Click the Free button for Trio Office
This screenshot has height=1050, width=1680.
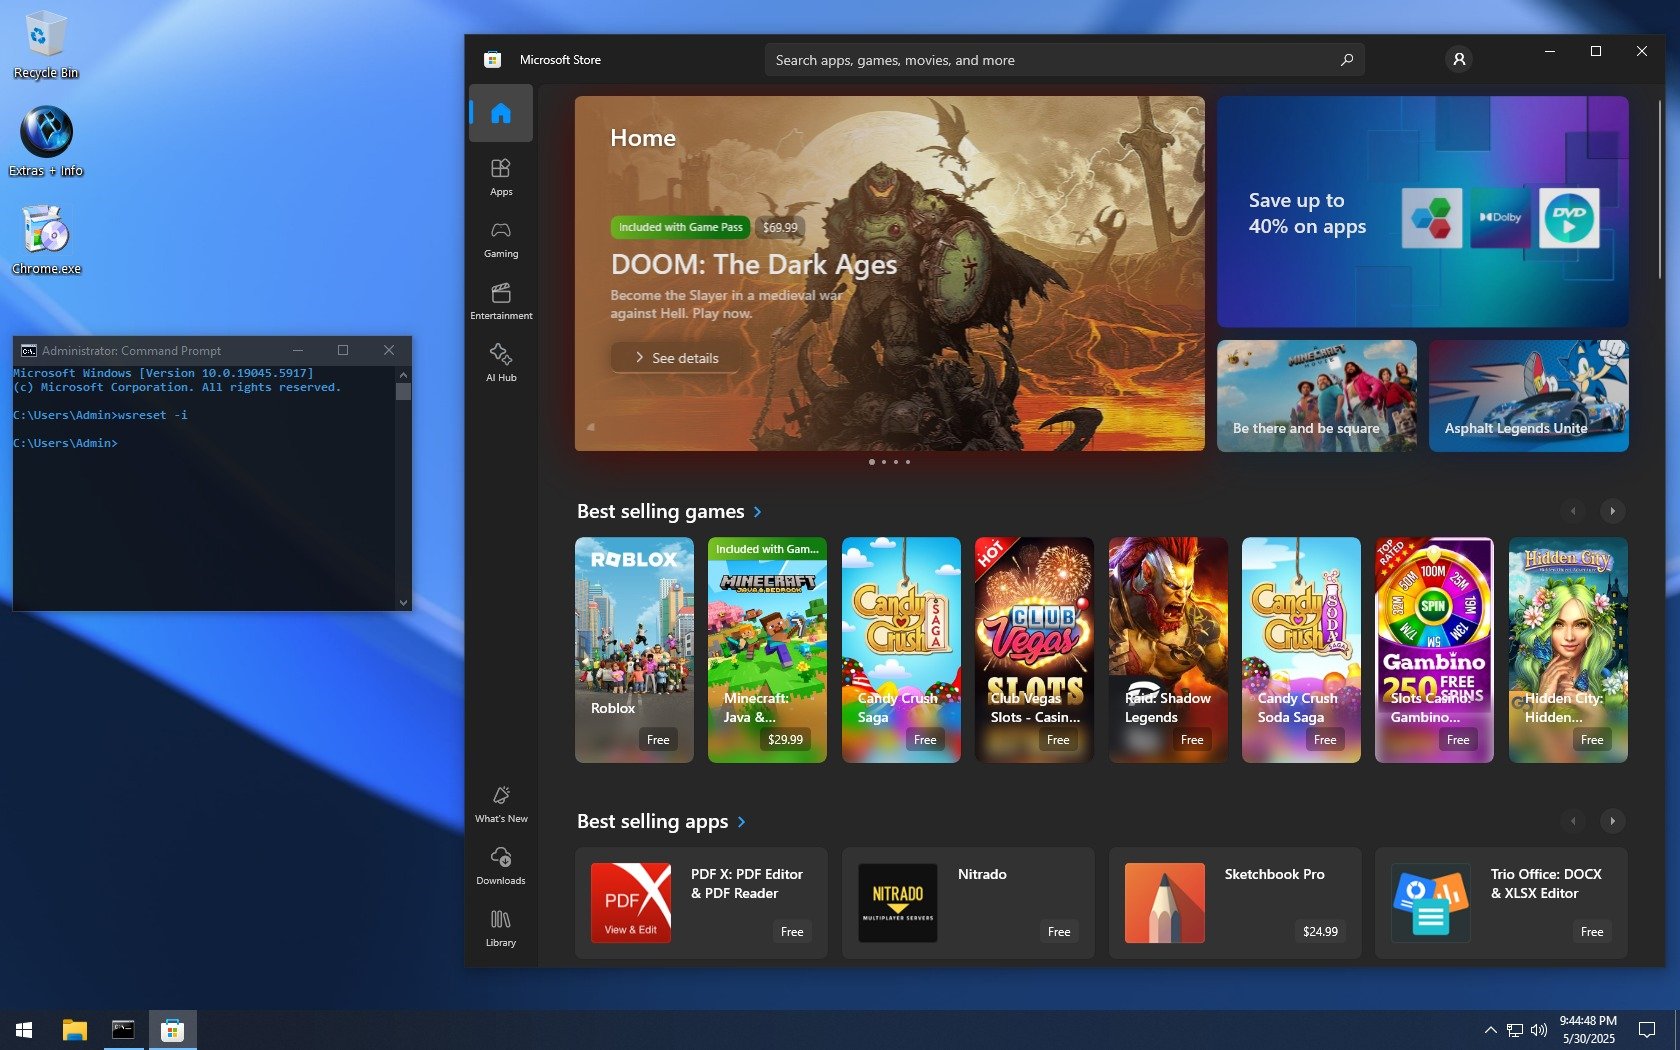click(1592, 931)
